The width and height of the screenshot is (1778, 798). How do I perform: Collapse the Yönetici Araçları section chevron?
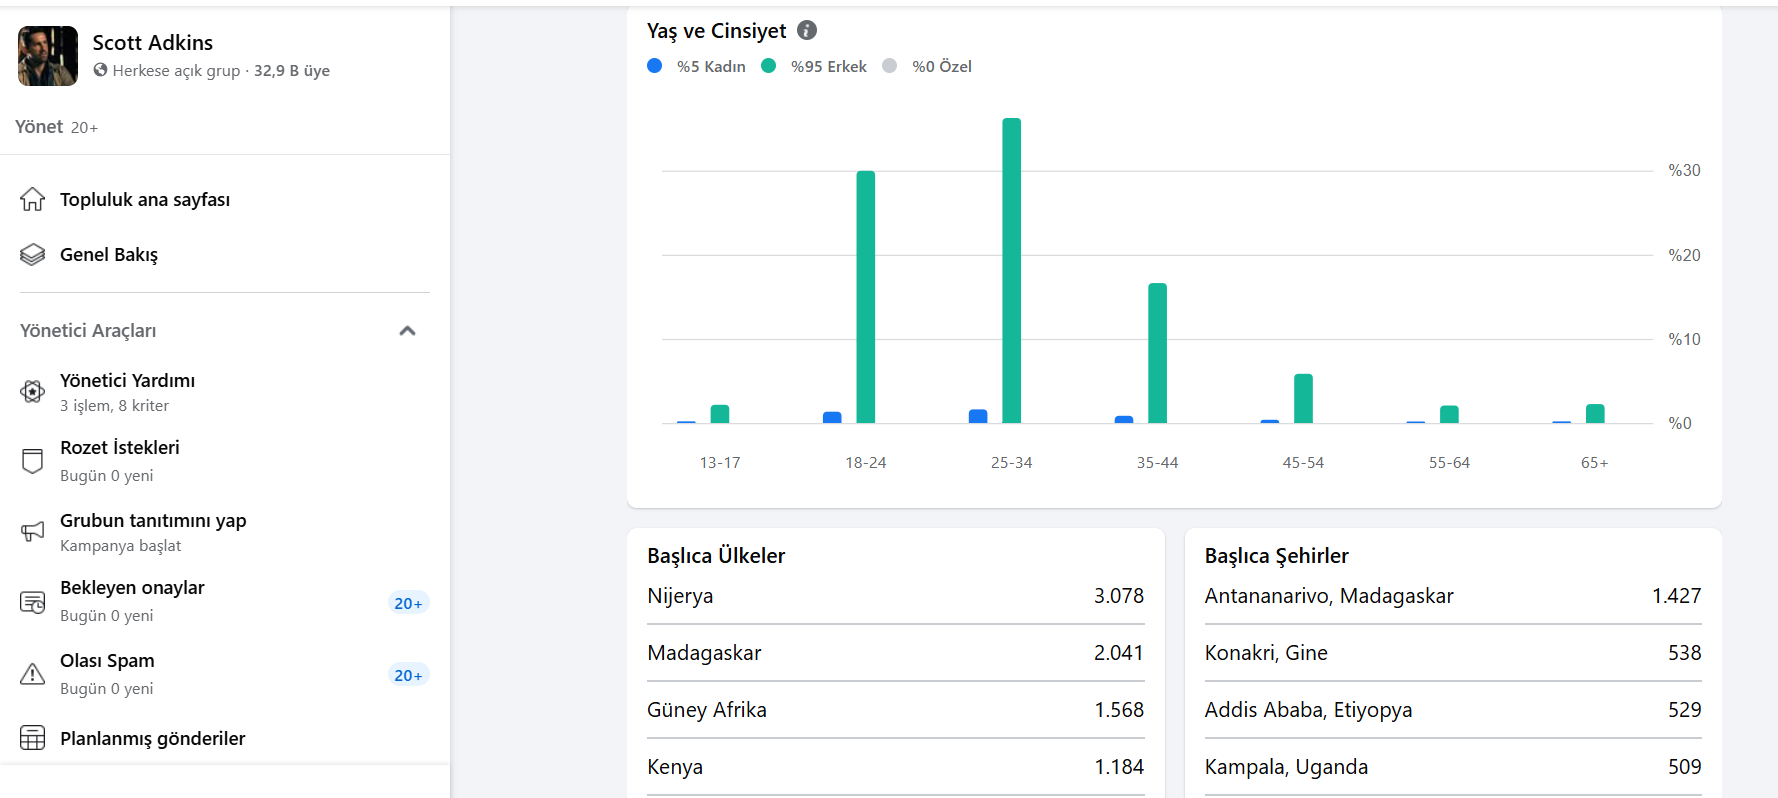coord(407,331)
